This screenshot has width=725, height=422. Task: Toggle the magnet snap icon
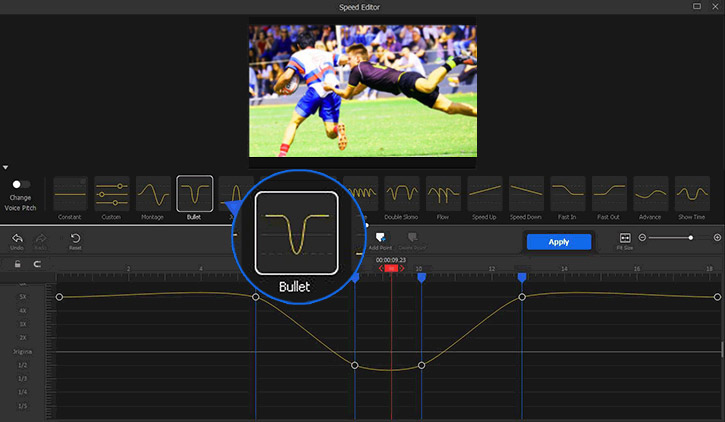coord(37,264)
